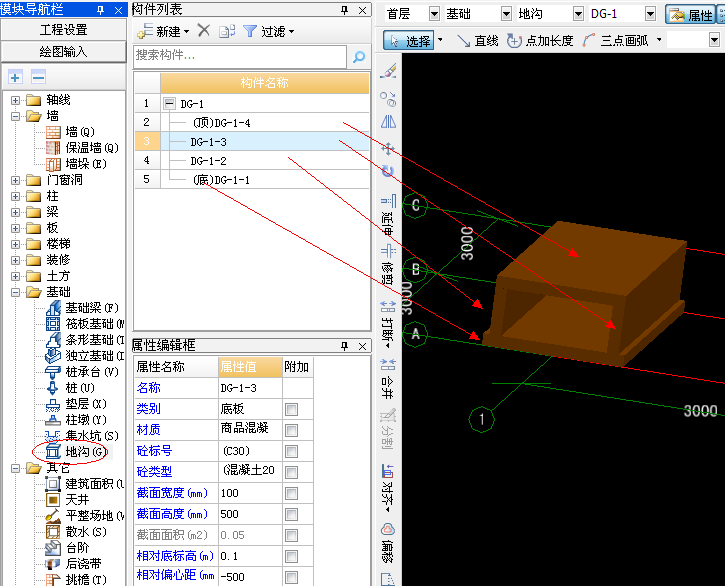Toggle the 相对底标高 additional checkbox
The width and height of the screenshot is (725, 586).
pos(291,556)
